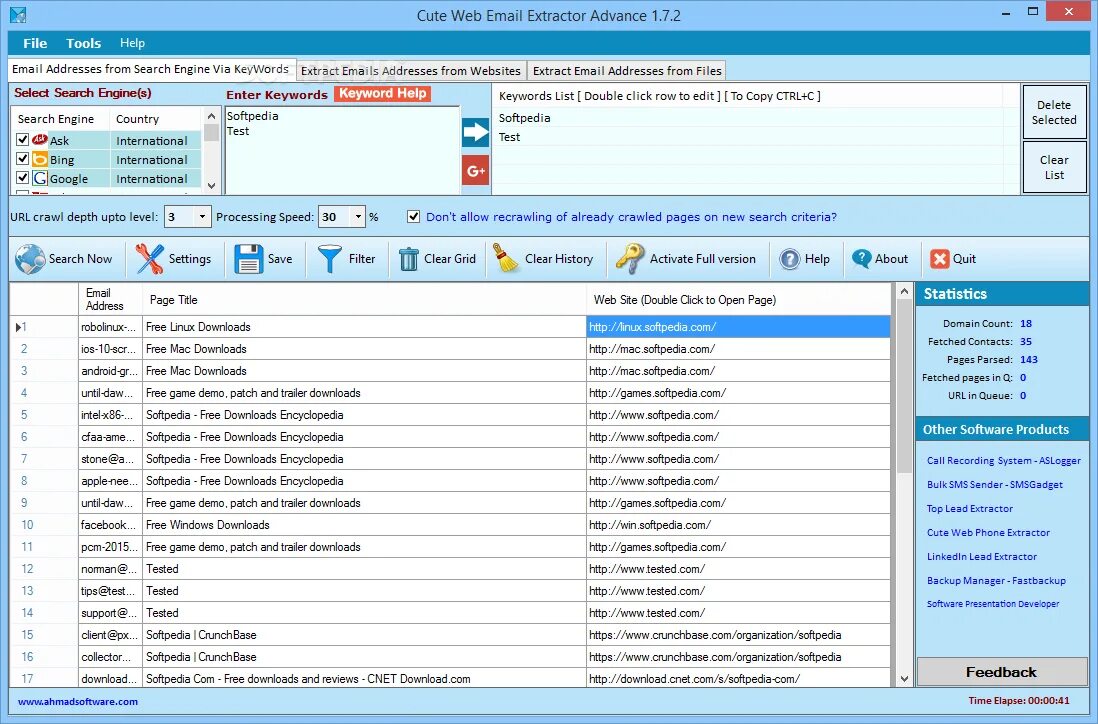Click the application logo in title bar
This screenshot has width=1098, height=724.
tap(18, 15)
